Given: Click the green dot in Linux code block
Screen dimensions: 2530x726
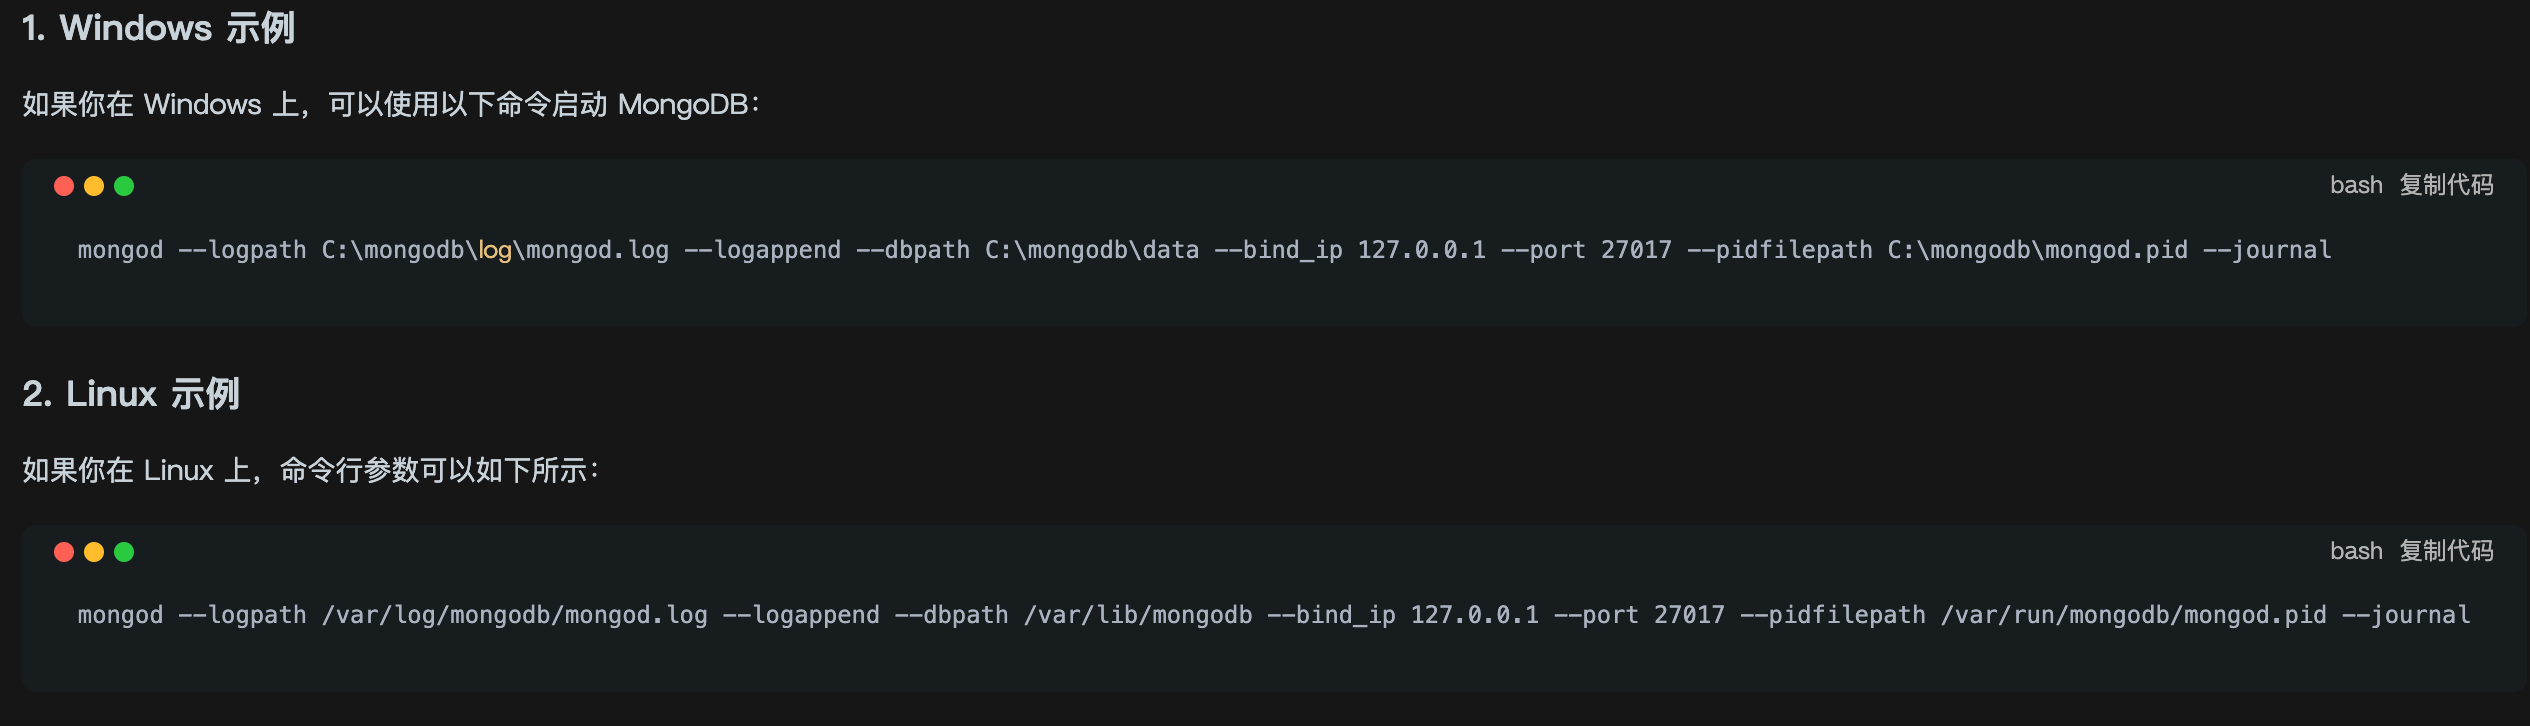Looking at the screenshot, I should click(x=124, y=552).
